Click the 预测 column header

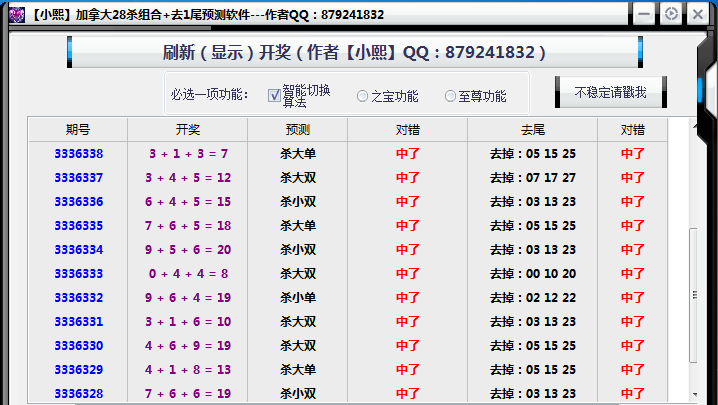297,130
